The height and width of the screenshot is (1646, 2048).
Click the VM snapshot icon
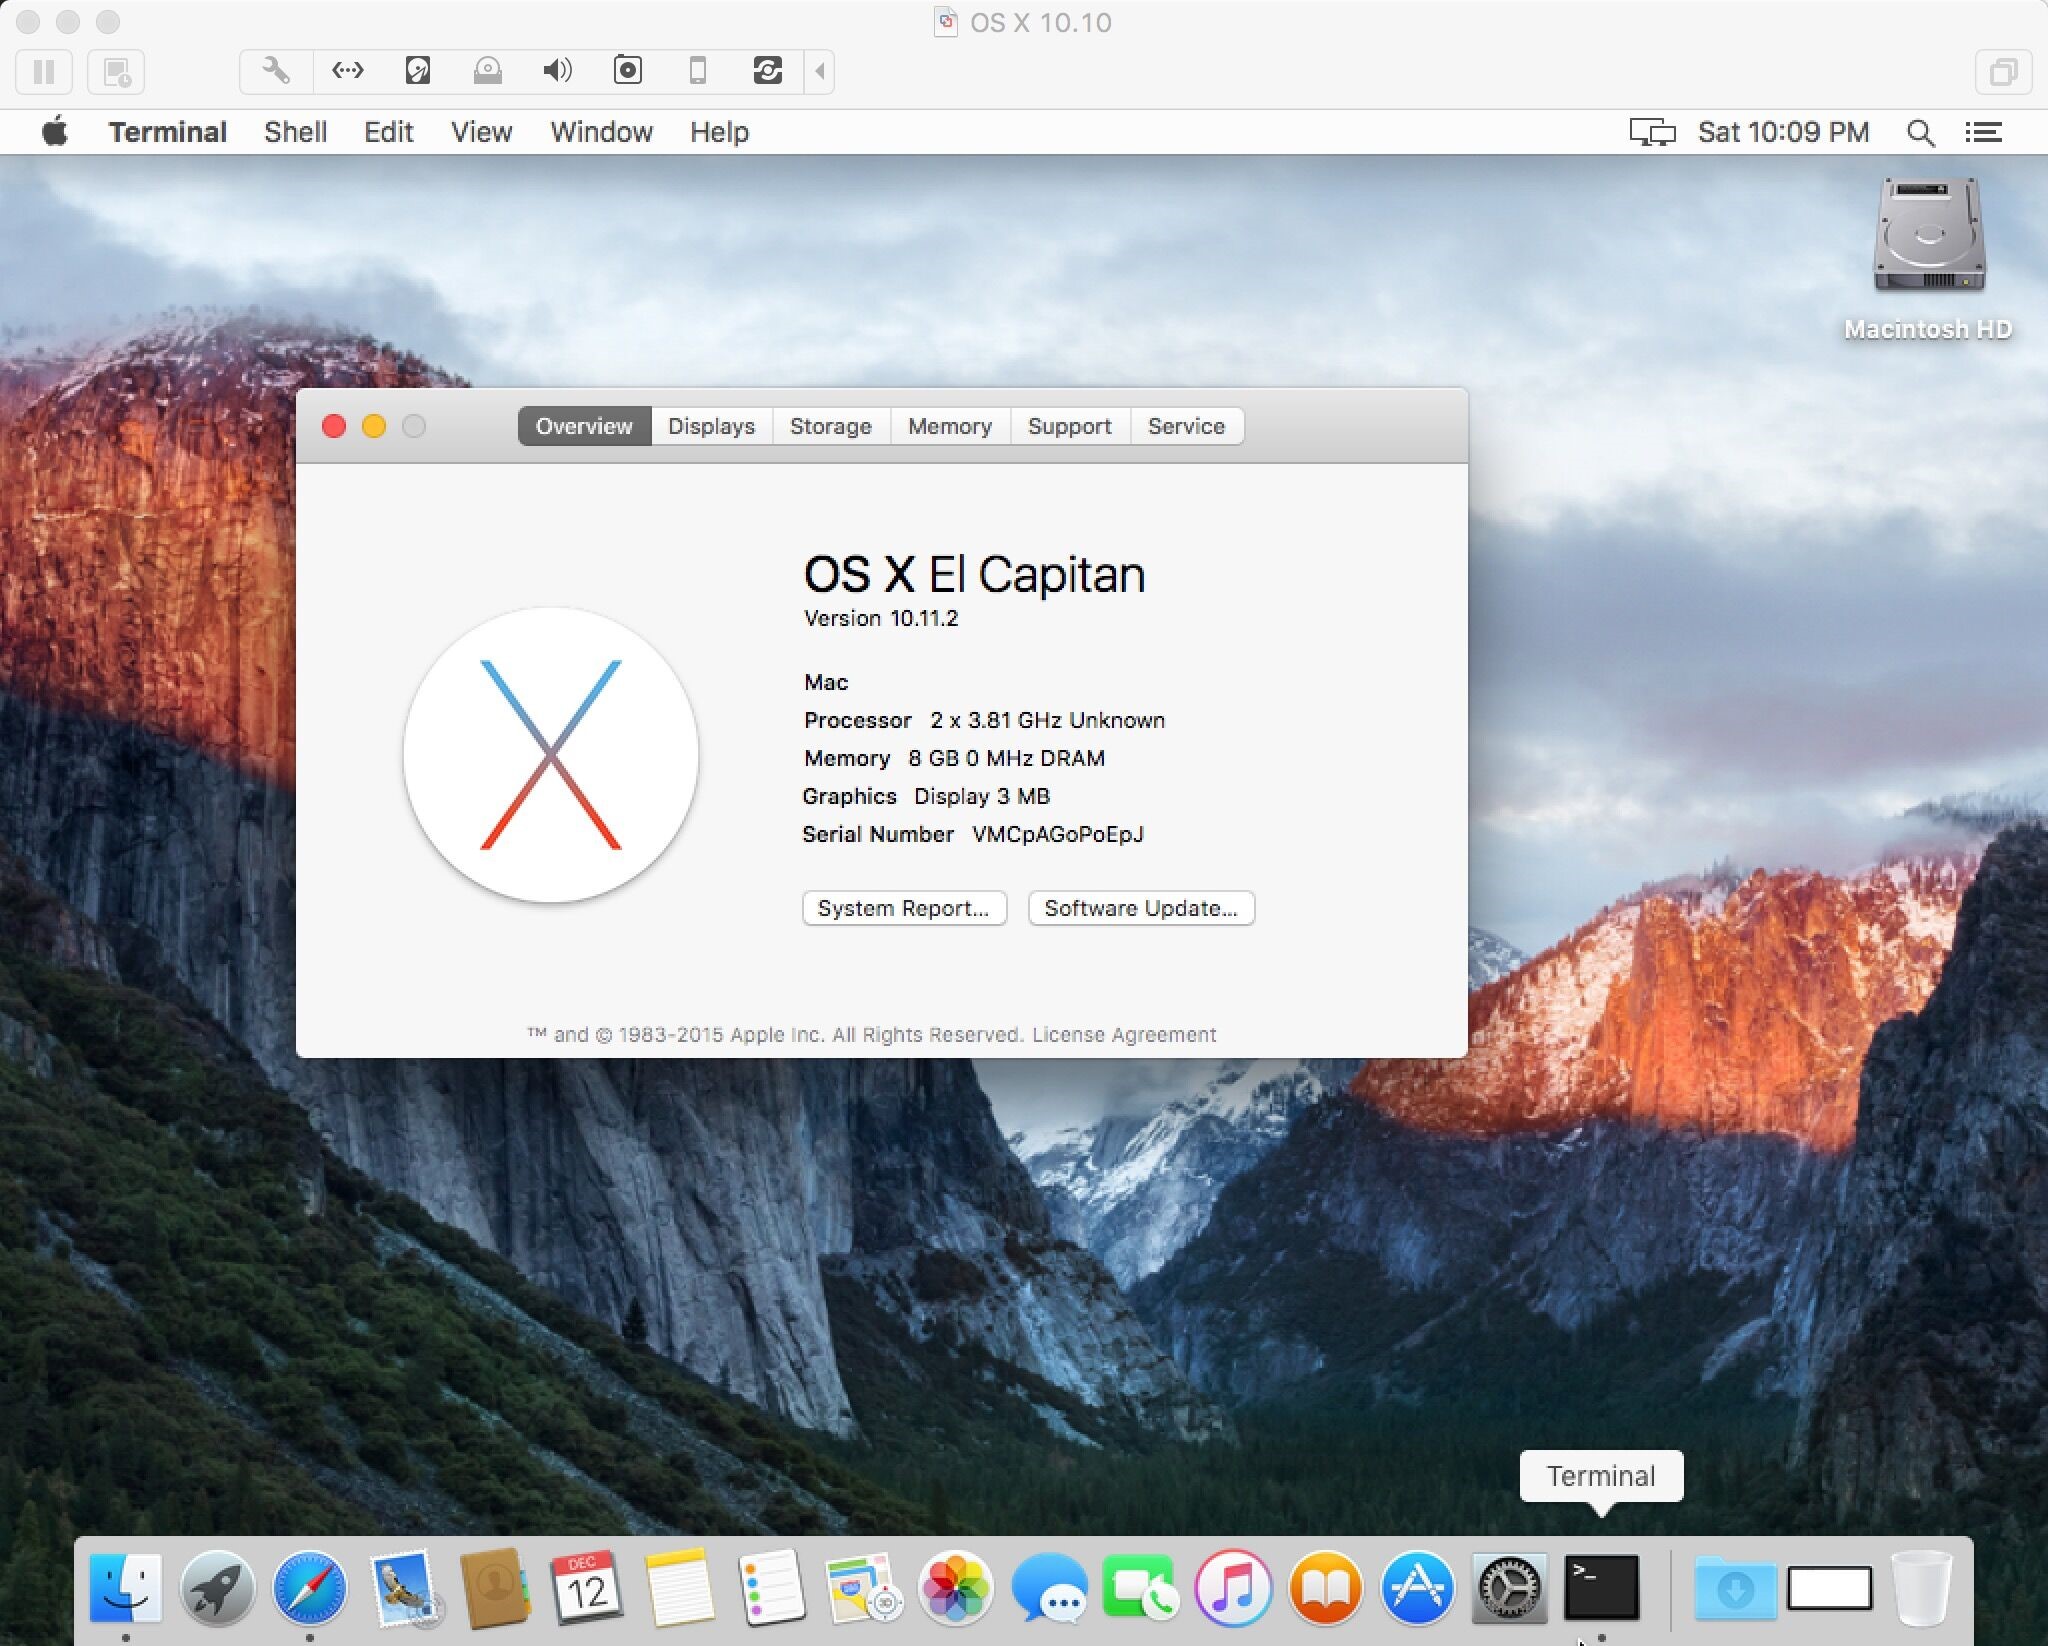116,72
